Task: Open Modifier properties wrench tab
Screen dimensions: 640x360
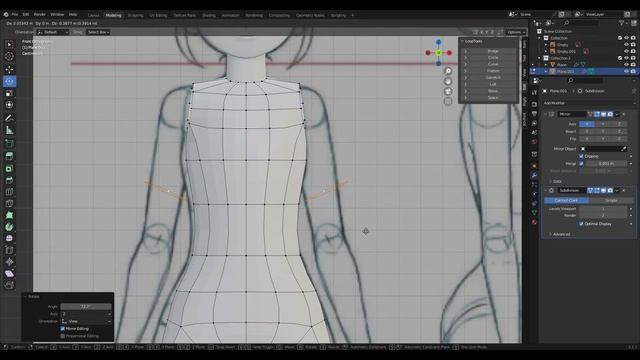Action: point(534,175)
